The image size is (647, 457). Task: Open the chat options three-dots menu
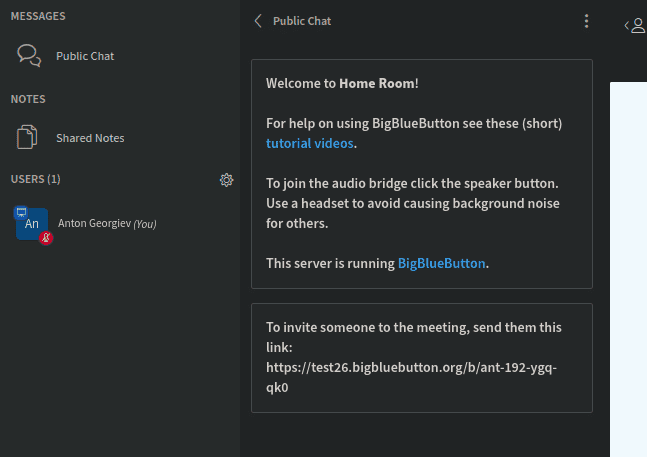pyautogui.click(x=586, y=21)
